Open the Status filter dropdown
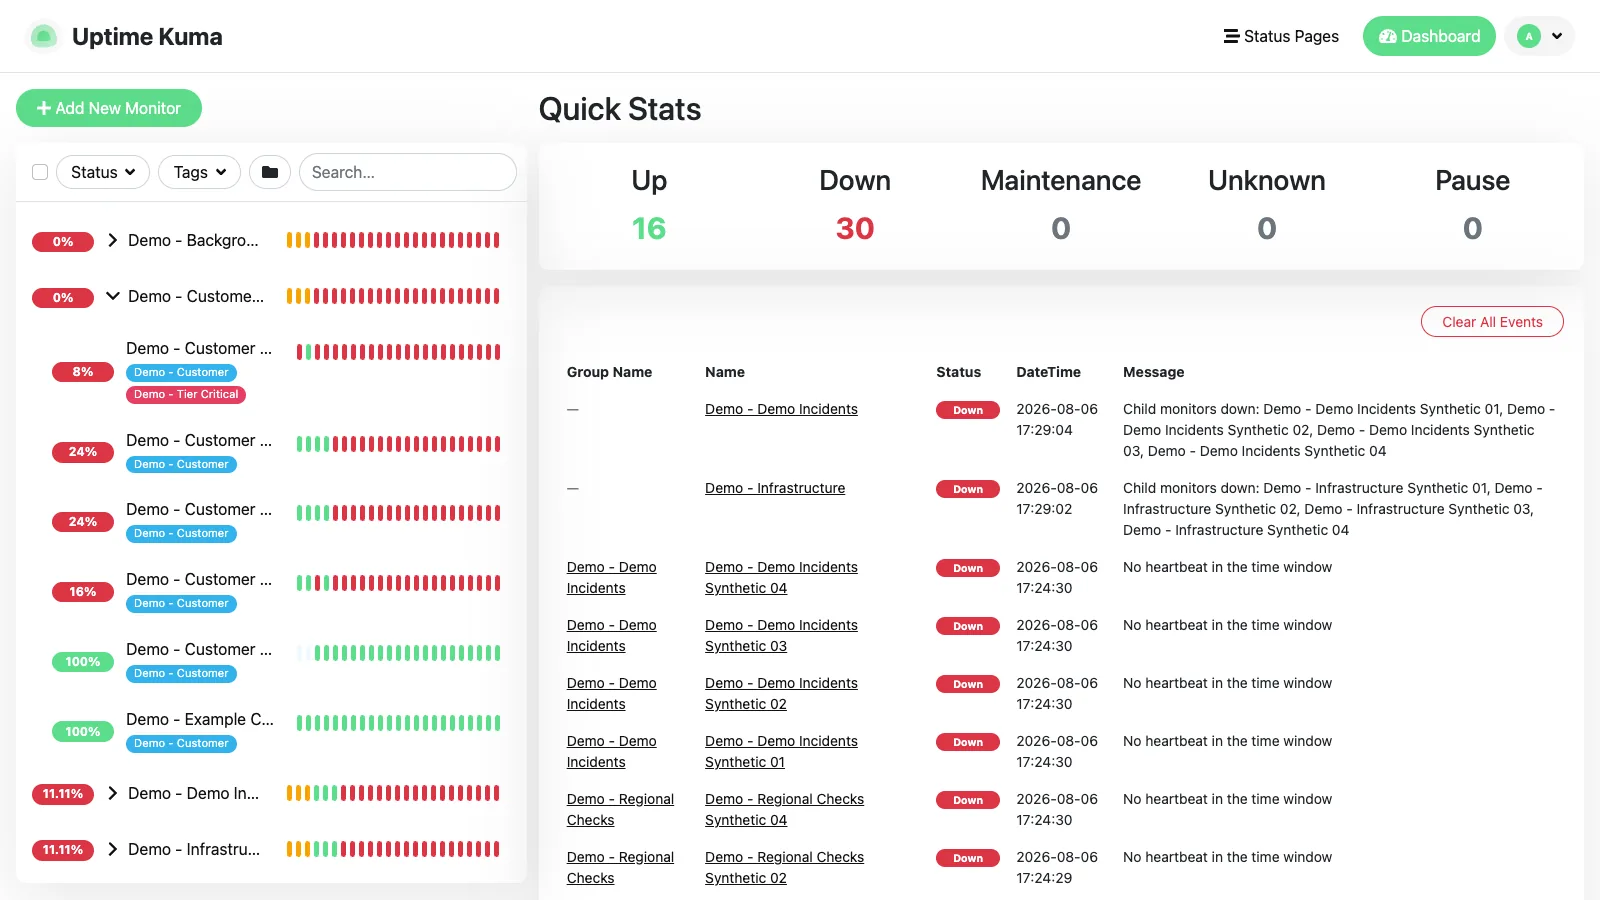This screenshot has height=900, width=1600. (x=103, y=172)
